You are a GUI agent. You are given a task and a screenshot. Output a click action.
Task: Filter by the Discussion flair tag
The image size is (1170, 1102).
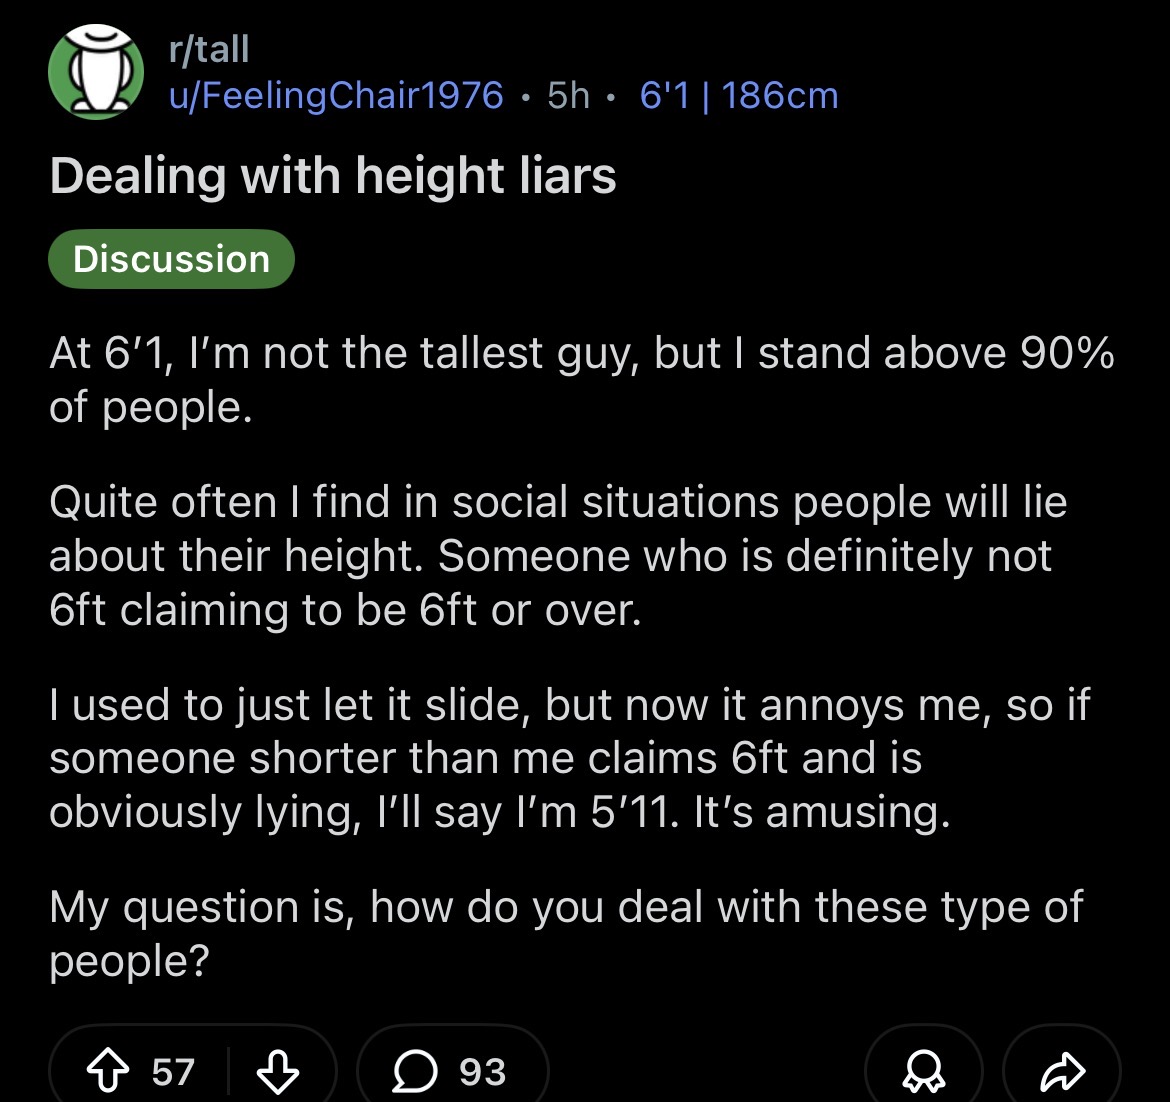[171, 259]
